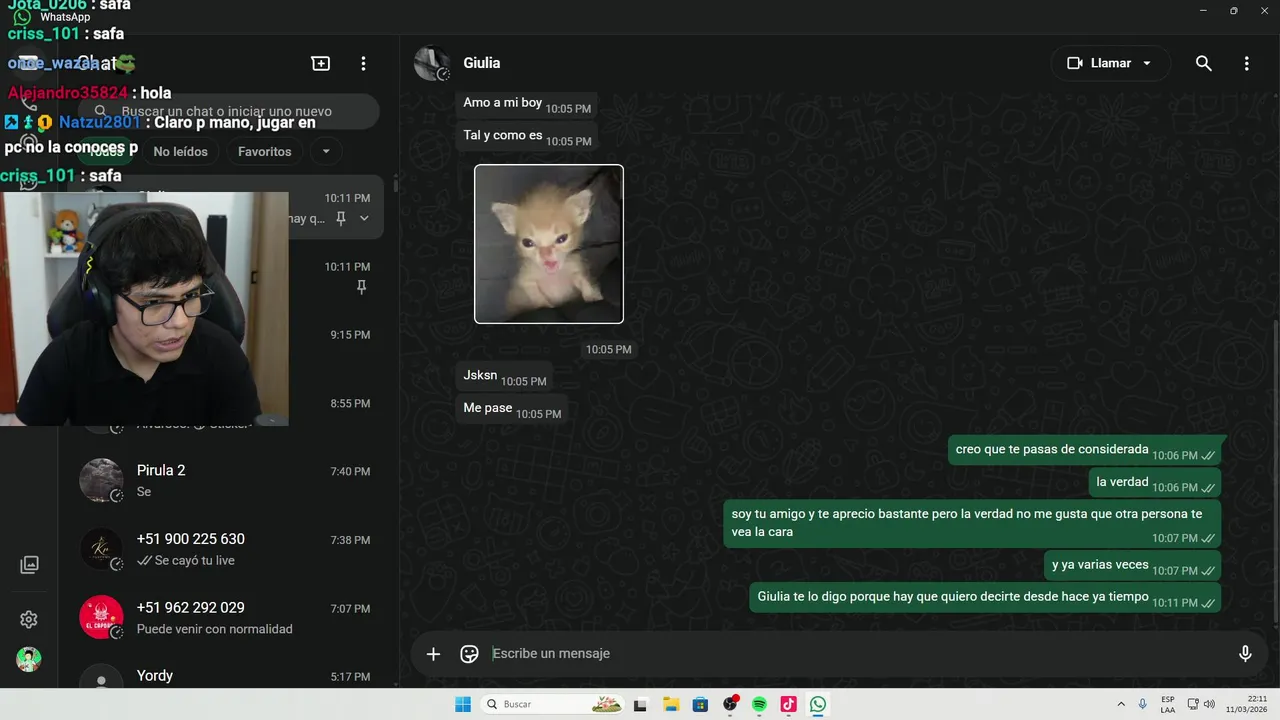Open Task View icon in taskbar

pyautogui.click(x=641, y=704)
